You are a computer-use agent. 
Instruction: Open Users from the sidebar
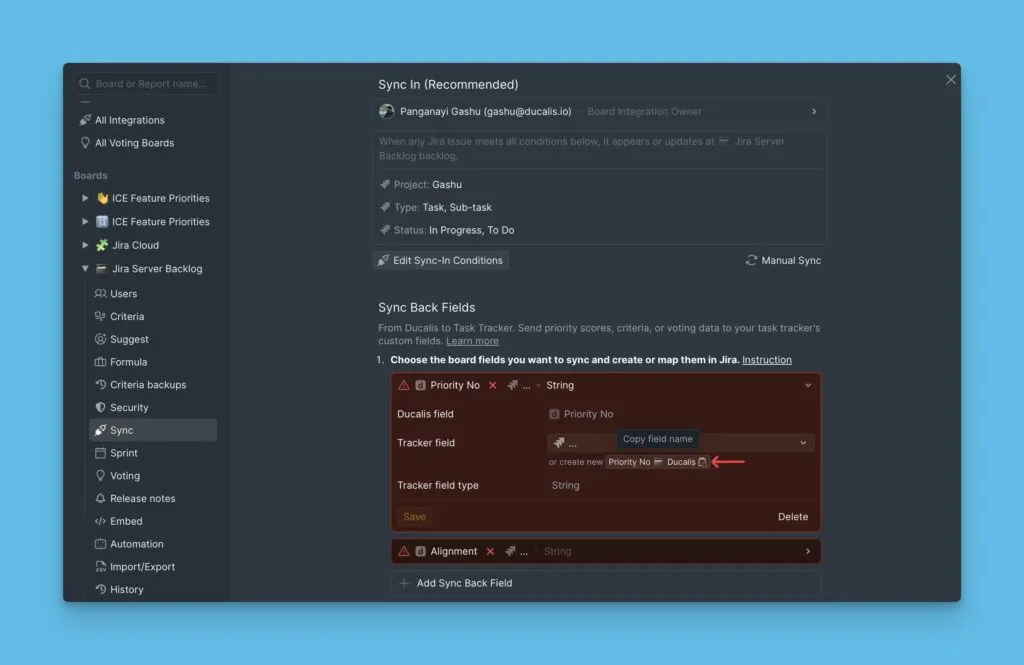coord(123,294)
